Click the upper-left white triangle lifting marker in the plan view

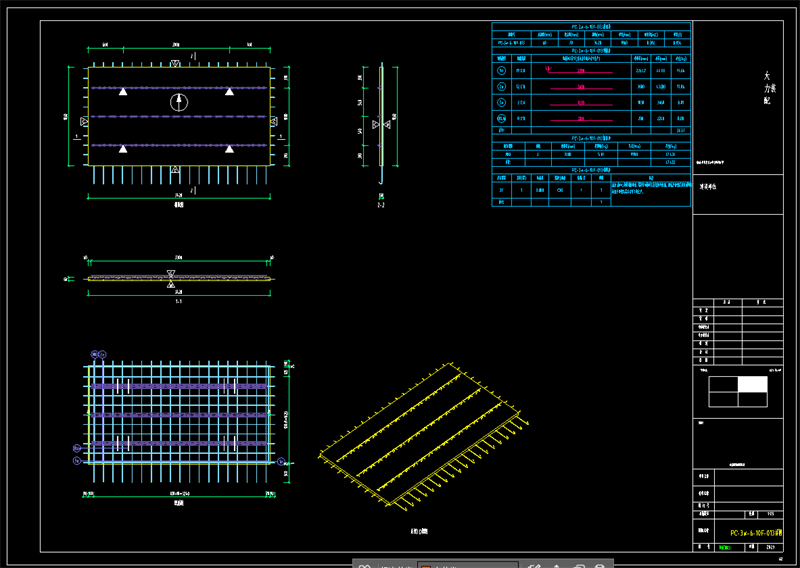[x=123, y=91]
